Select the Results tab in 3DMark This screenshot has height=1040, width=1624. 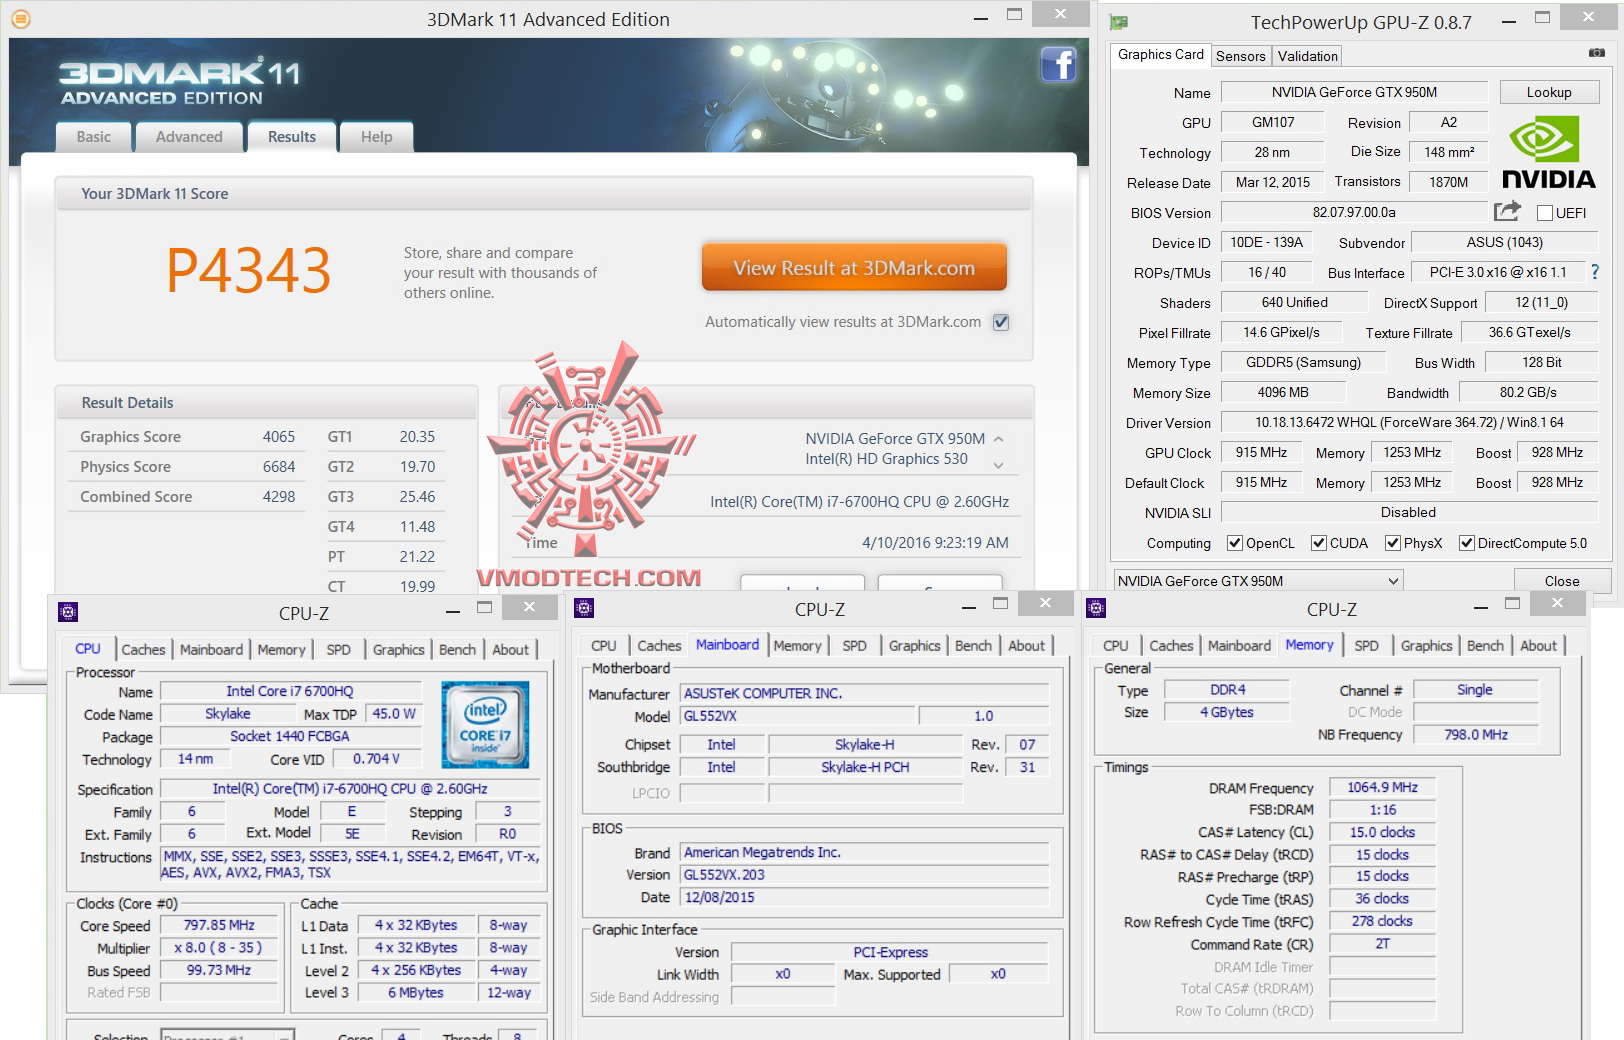pyautogui.click(x=292, y=137)
